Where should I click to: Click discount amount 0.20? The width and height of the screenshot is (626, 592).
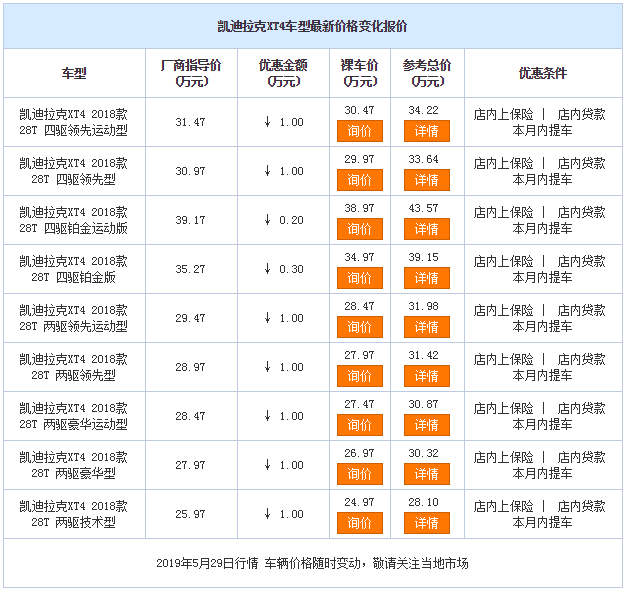[x=291, y=220]
